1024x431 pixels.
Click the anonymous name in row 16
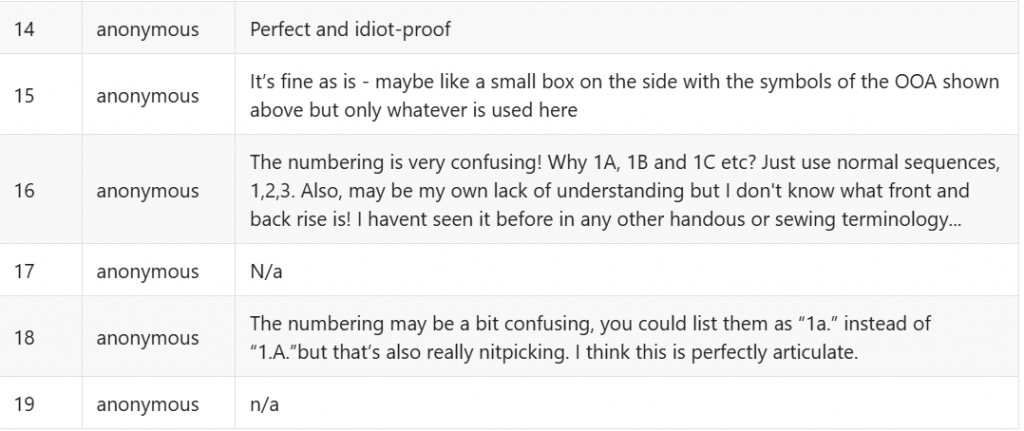147,191
